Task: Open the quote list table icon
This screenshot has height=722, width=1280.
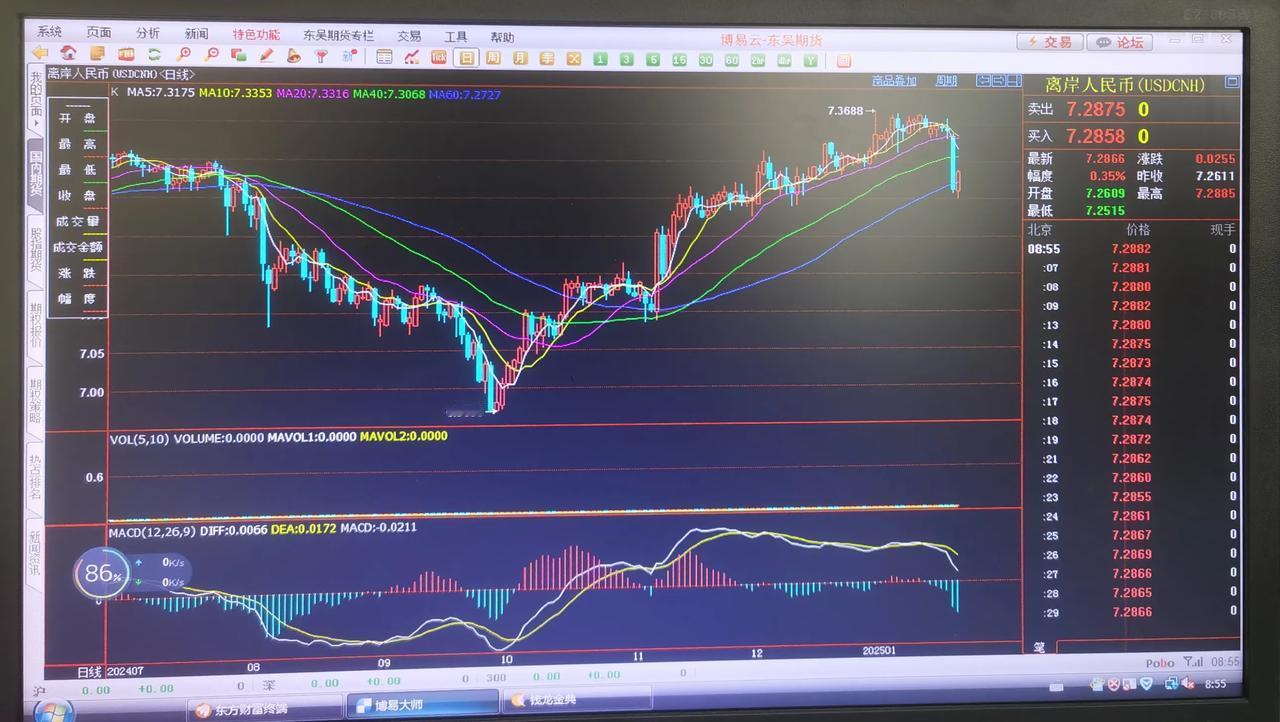Action: click(384, 57)
